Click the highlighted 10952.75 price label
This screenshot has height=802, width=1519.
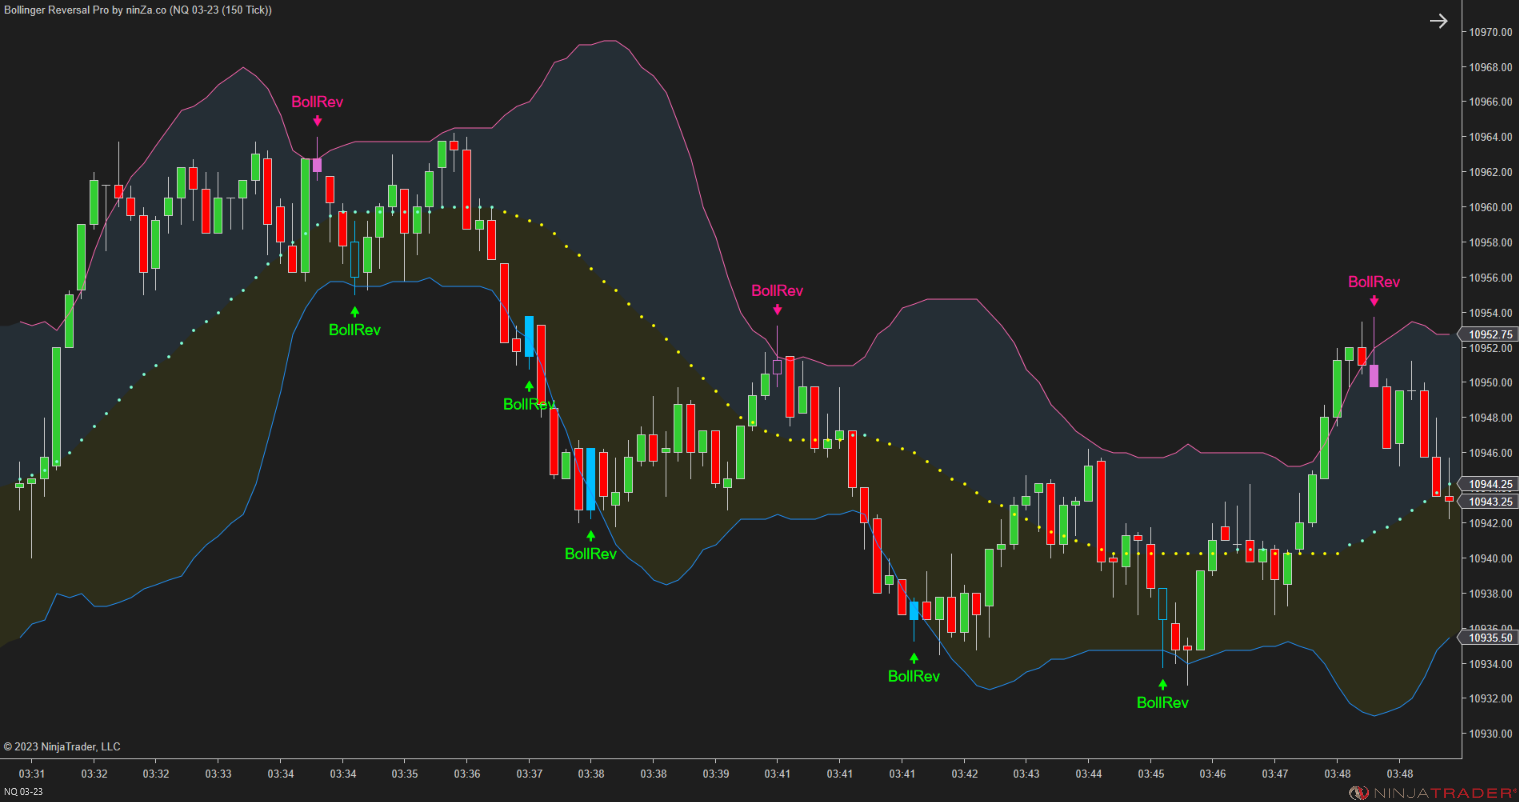pos(1489,334)
